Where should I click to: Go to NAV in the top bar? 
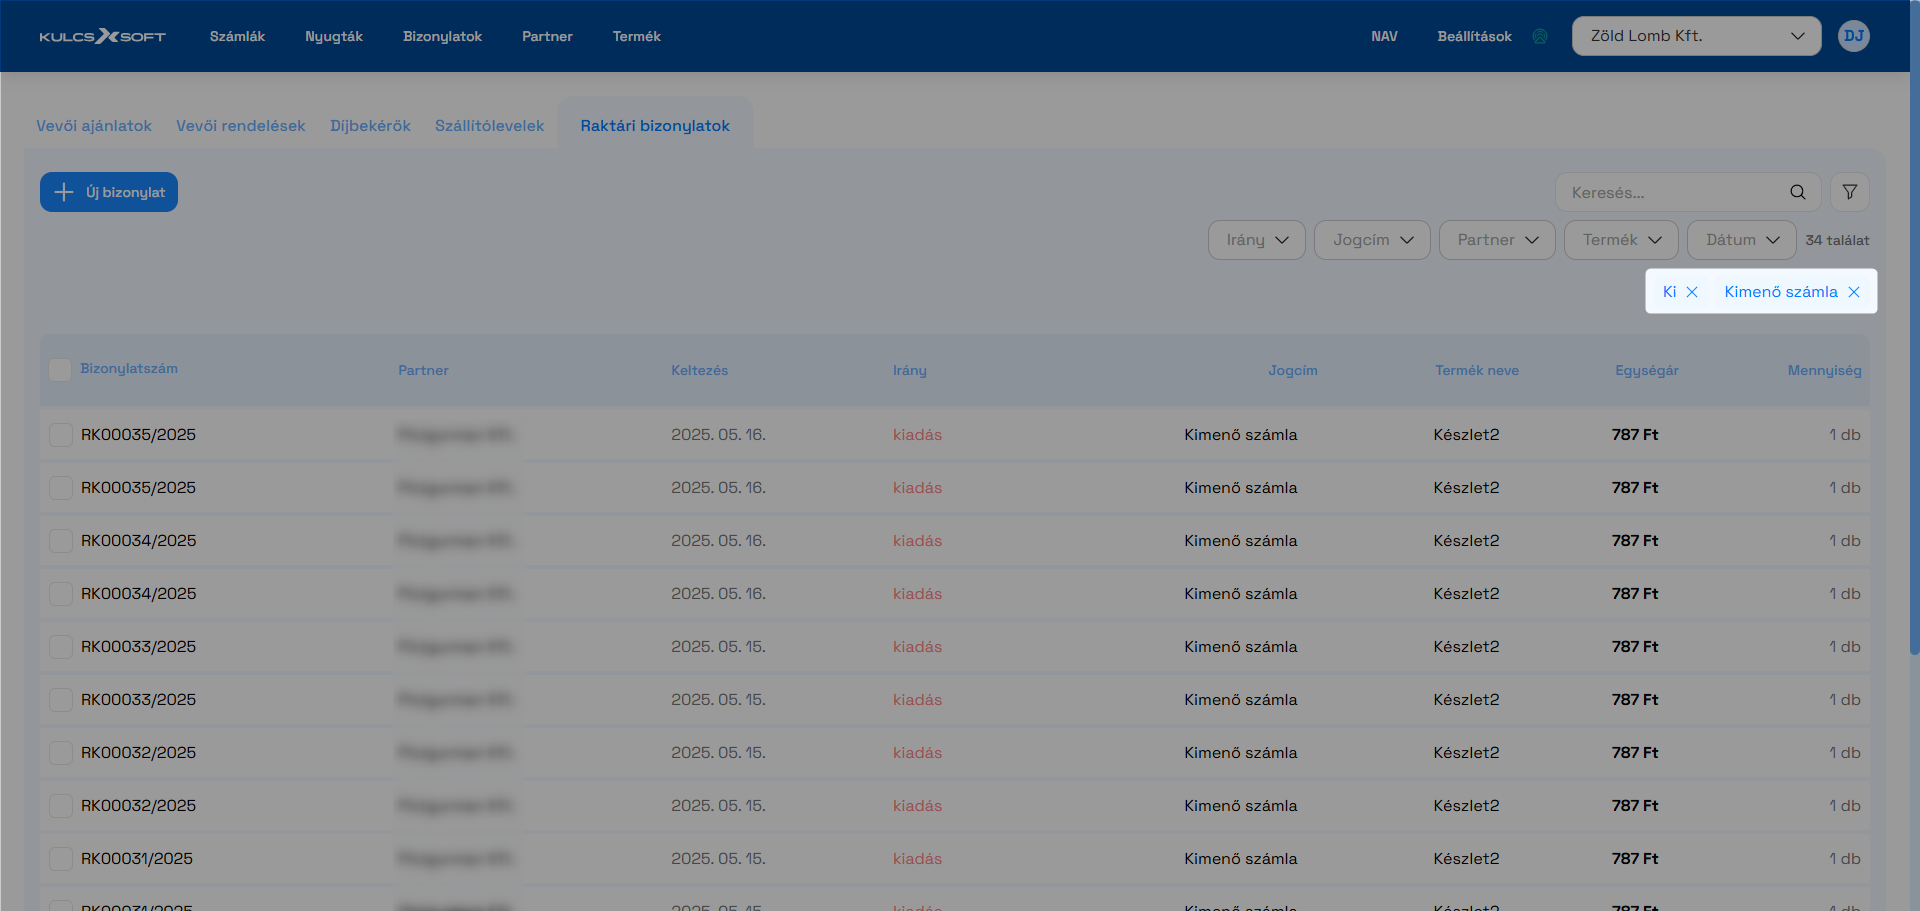(1384, 36)
